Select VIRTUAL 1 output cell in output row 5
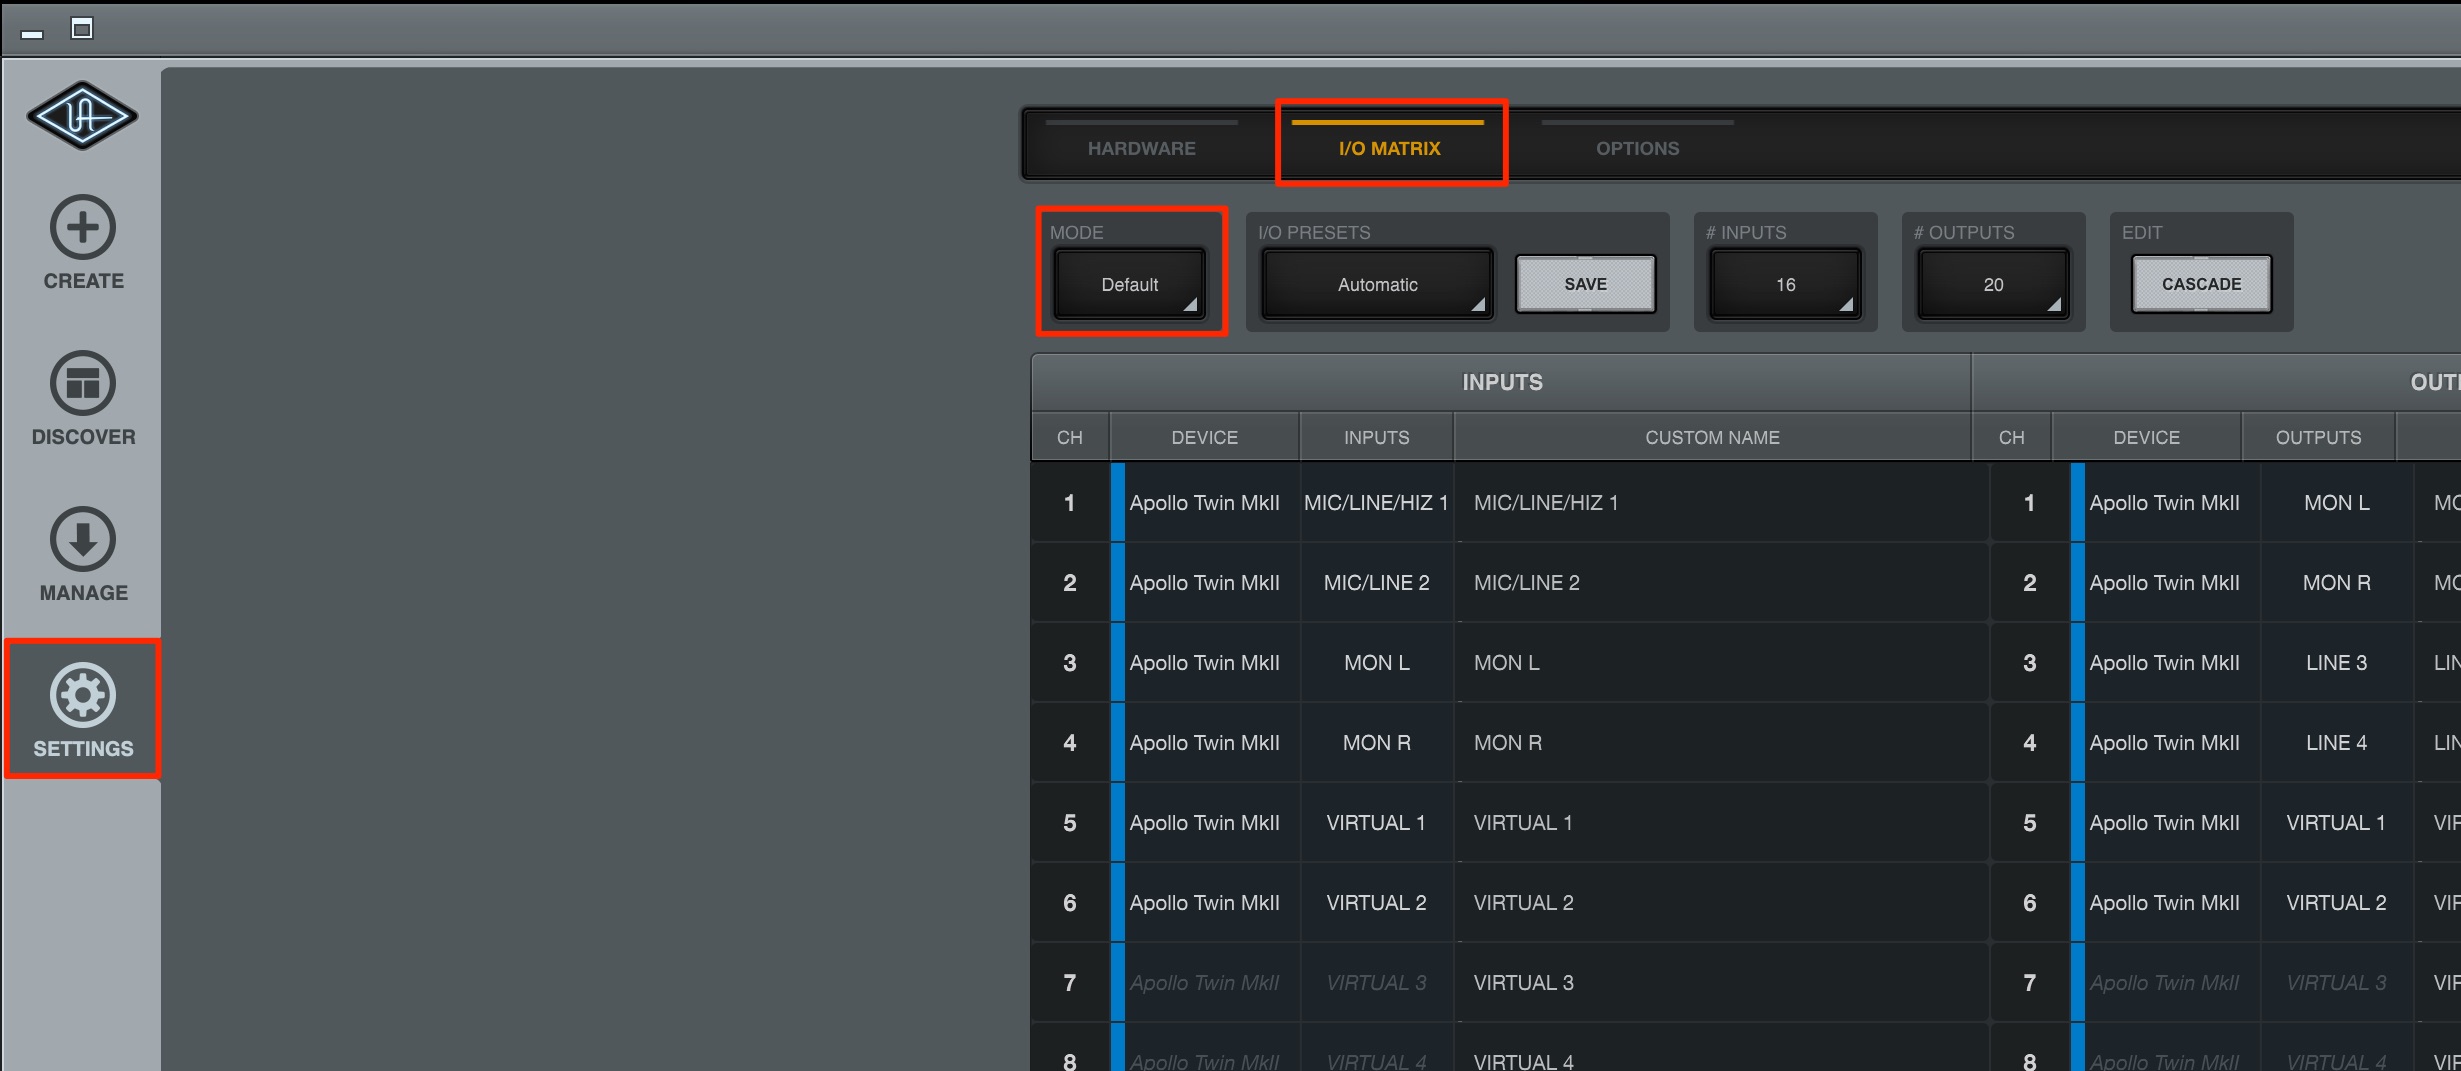The height and width of the screenshot is (1071, 2461). tap(2336, 822)
